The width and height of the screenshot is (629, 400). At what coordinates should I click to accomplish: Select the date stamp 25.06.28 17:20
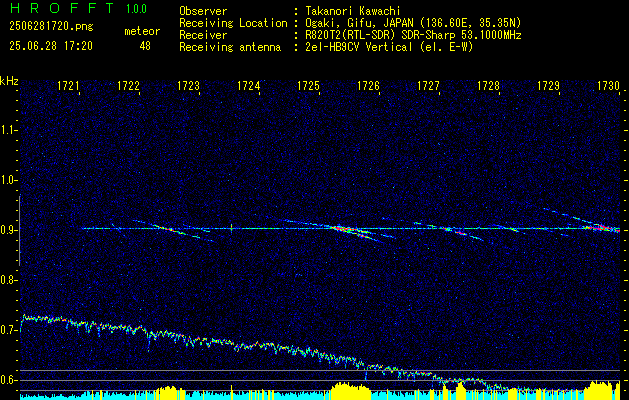[51, 46]
